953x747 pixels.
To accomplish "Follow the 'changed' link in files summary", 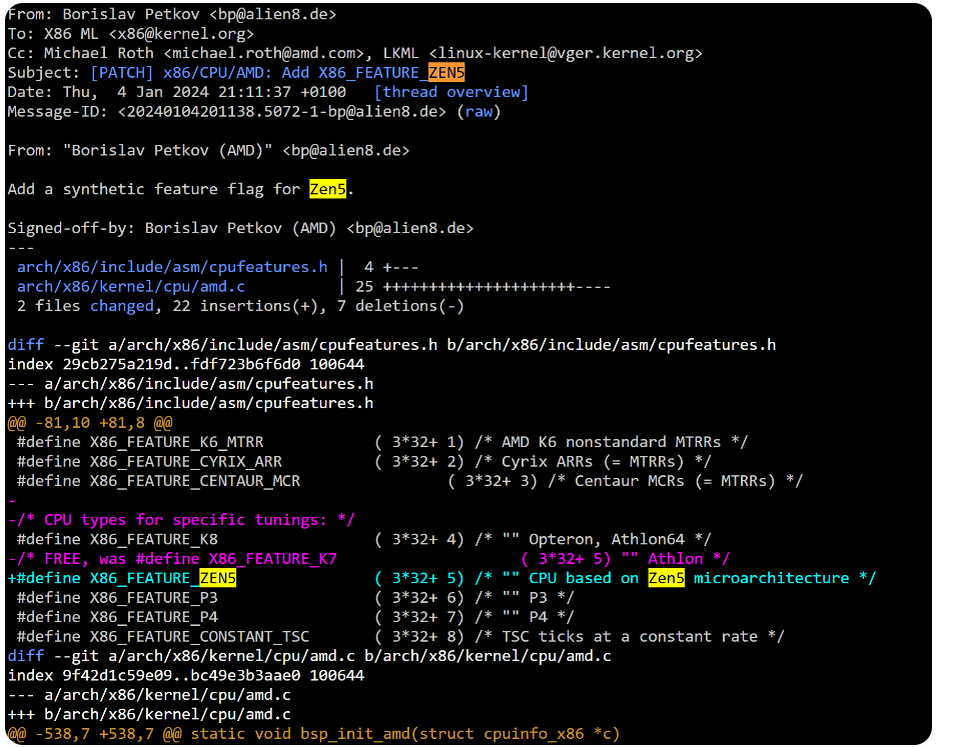I will (x=122, y=306).
